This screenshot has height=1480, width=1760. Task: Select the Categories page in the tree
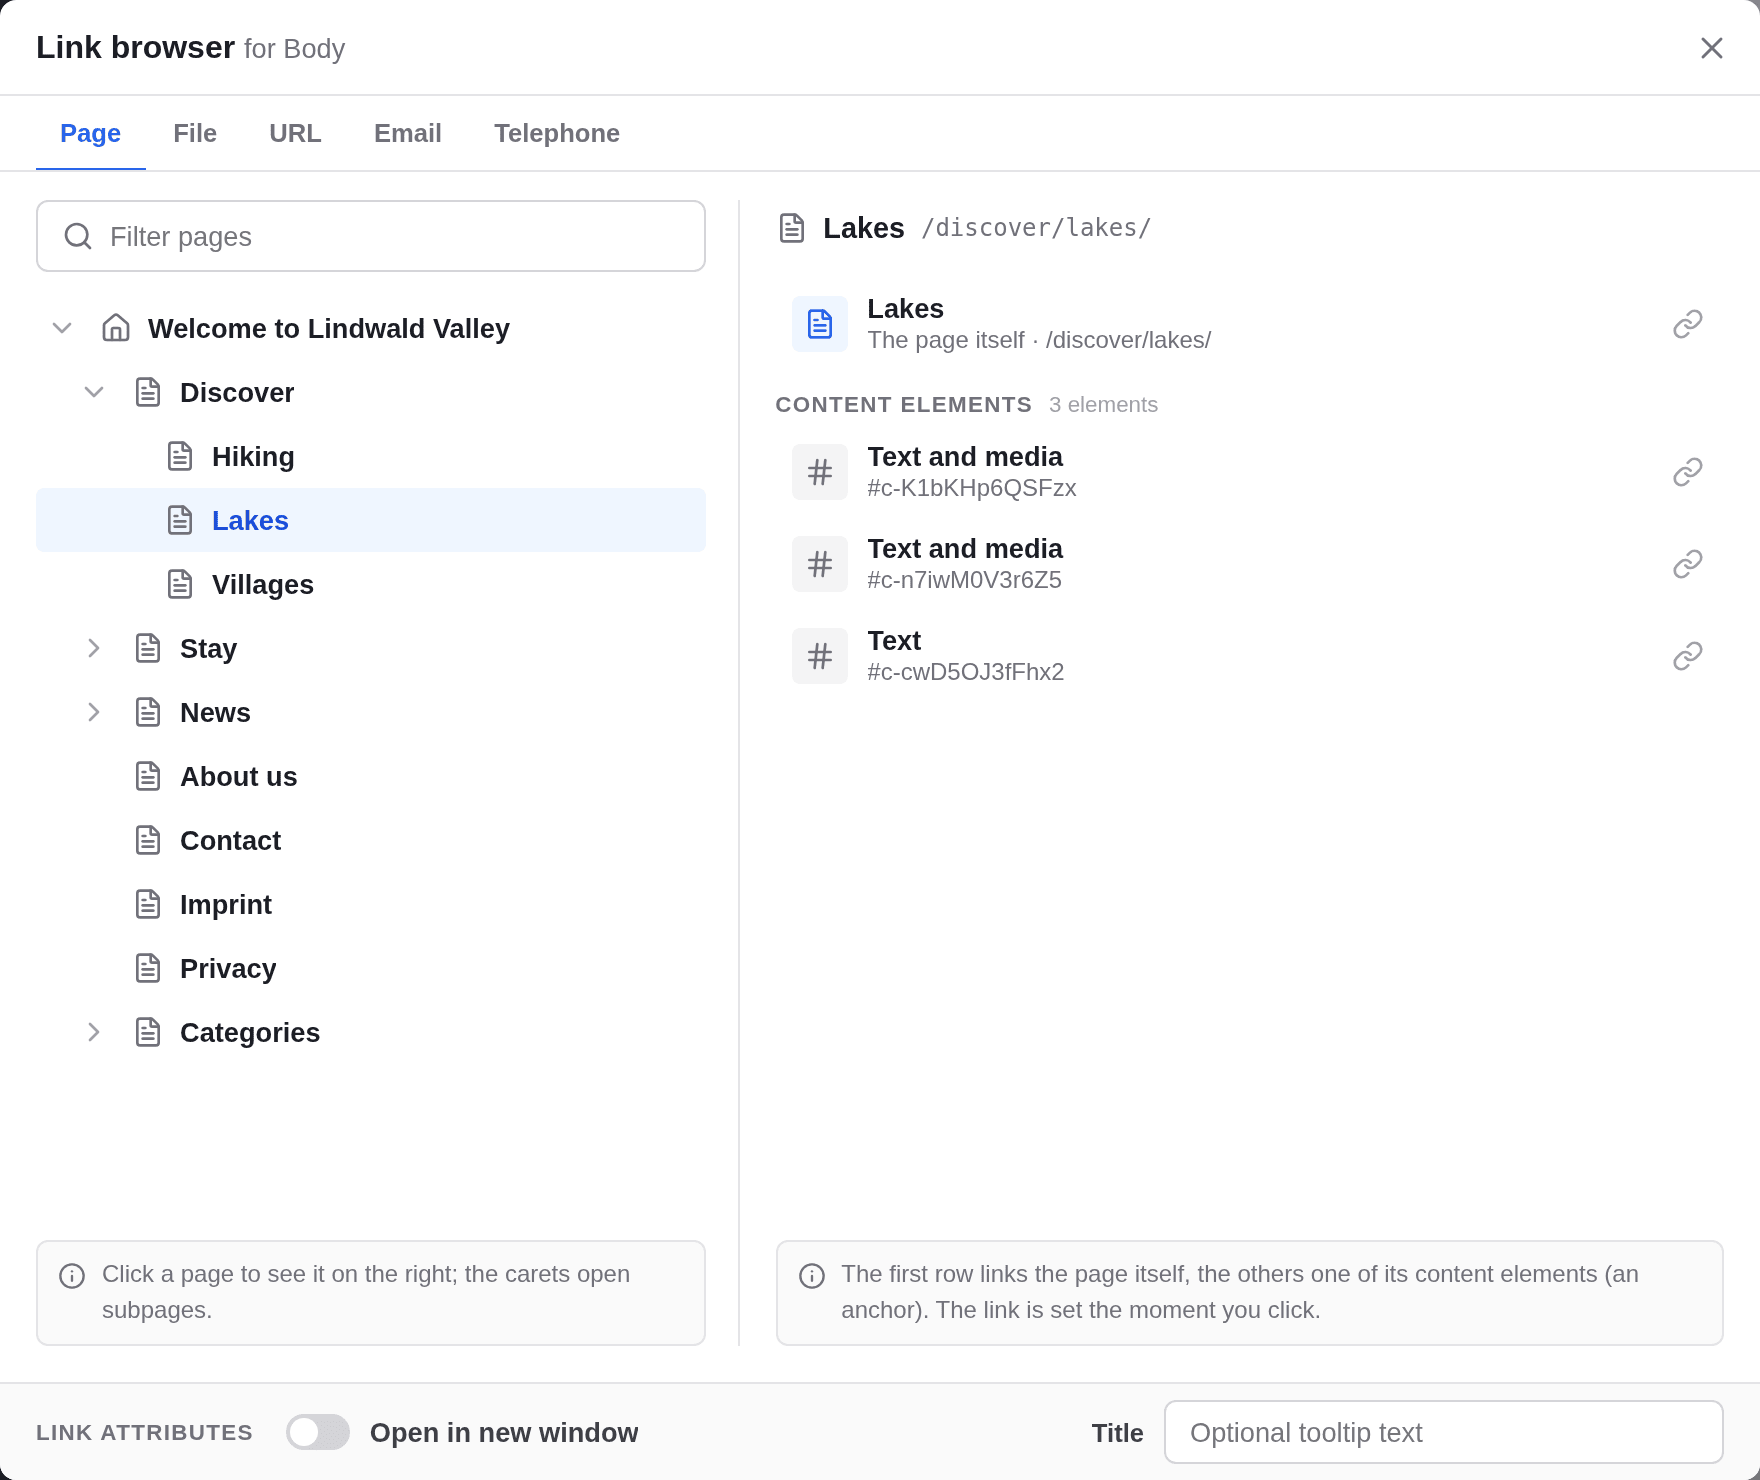[371, 1032]
